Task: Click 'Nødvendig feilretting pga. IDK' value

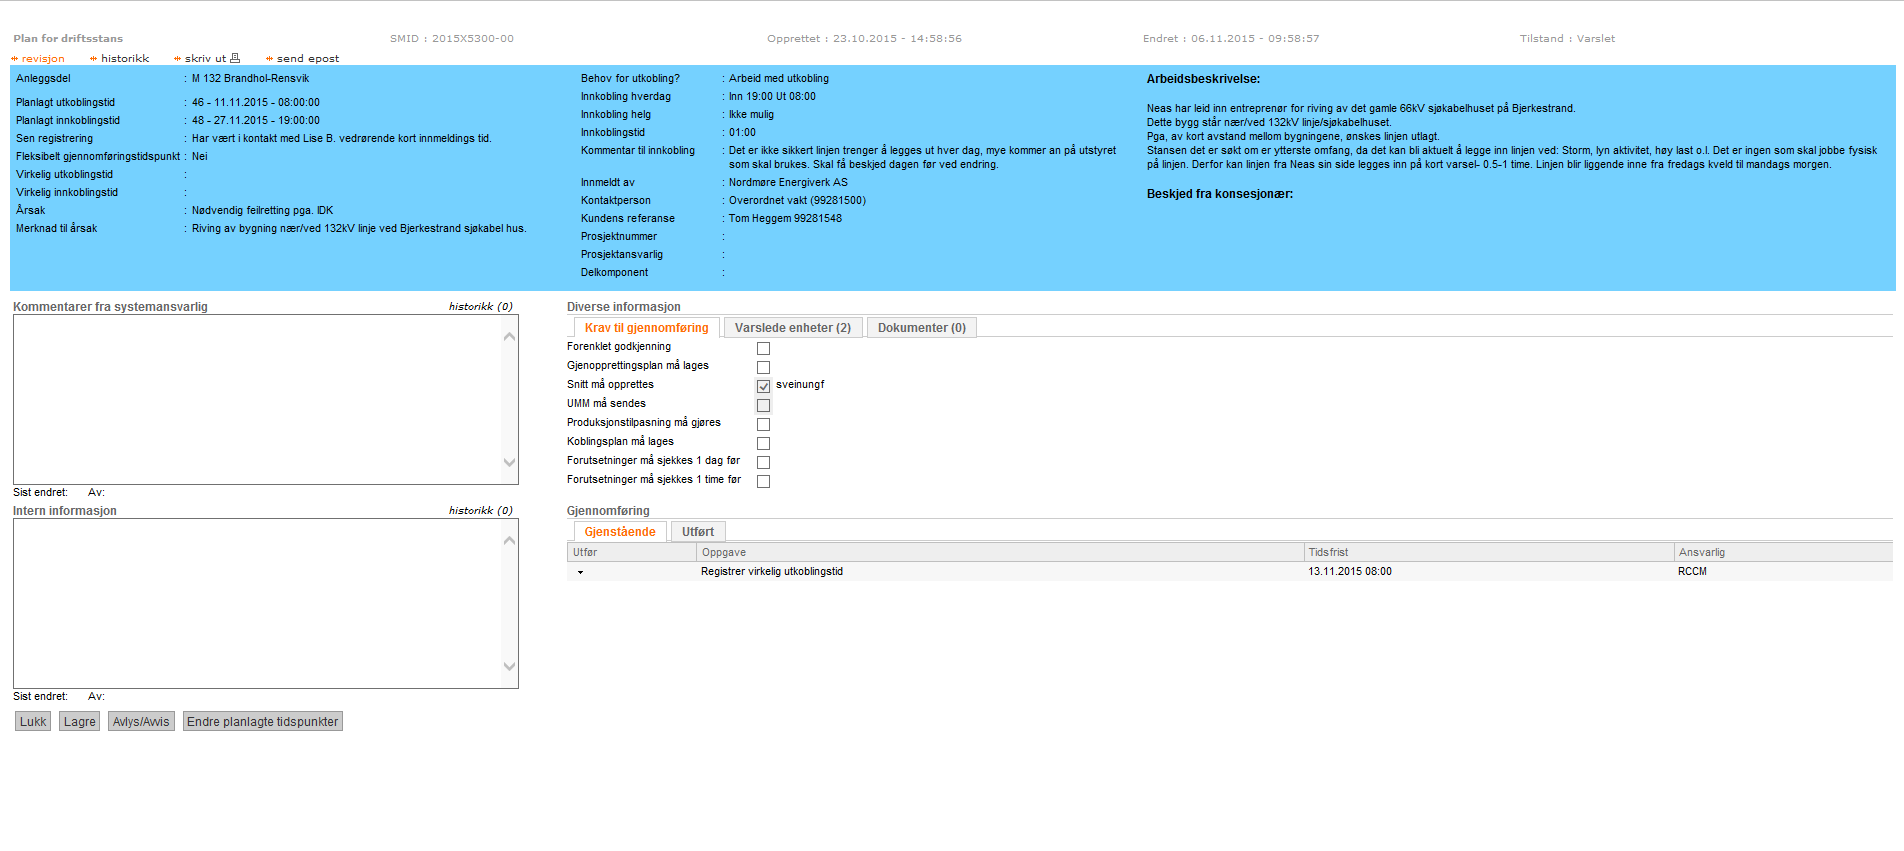Action: 263,211
